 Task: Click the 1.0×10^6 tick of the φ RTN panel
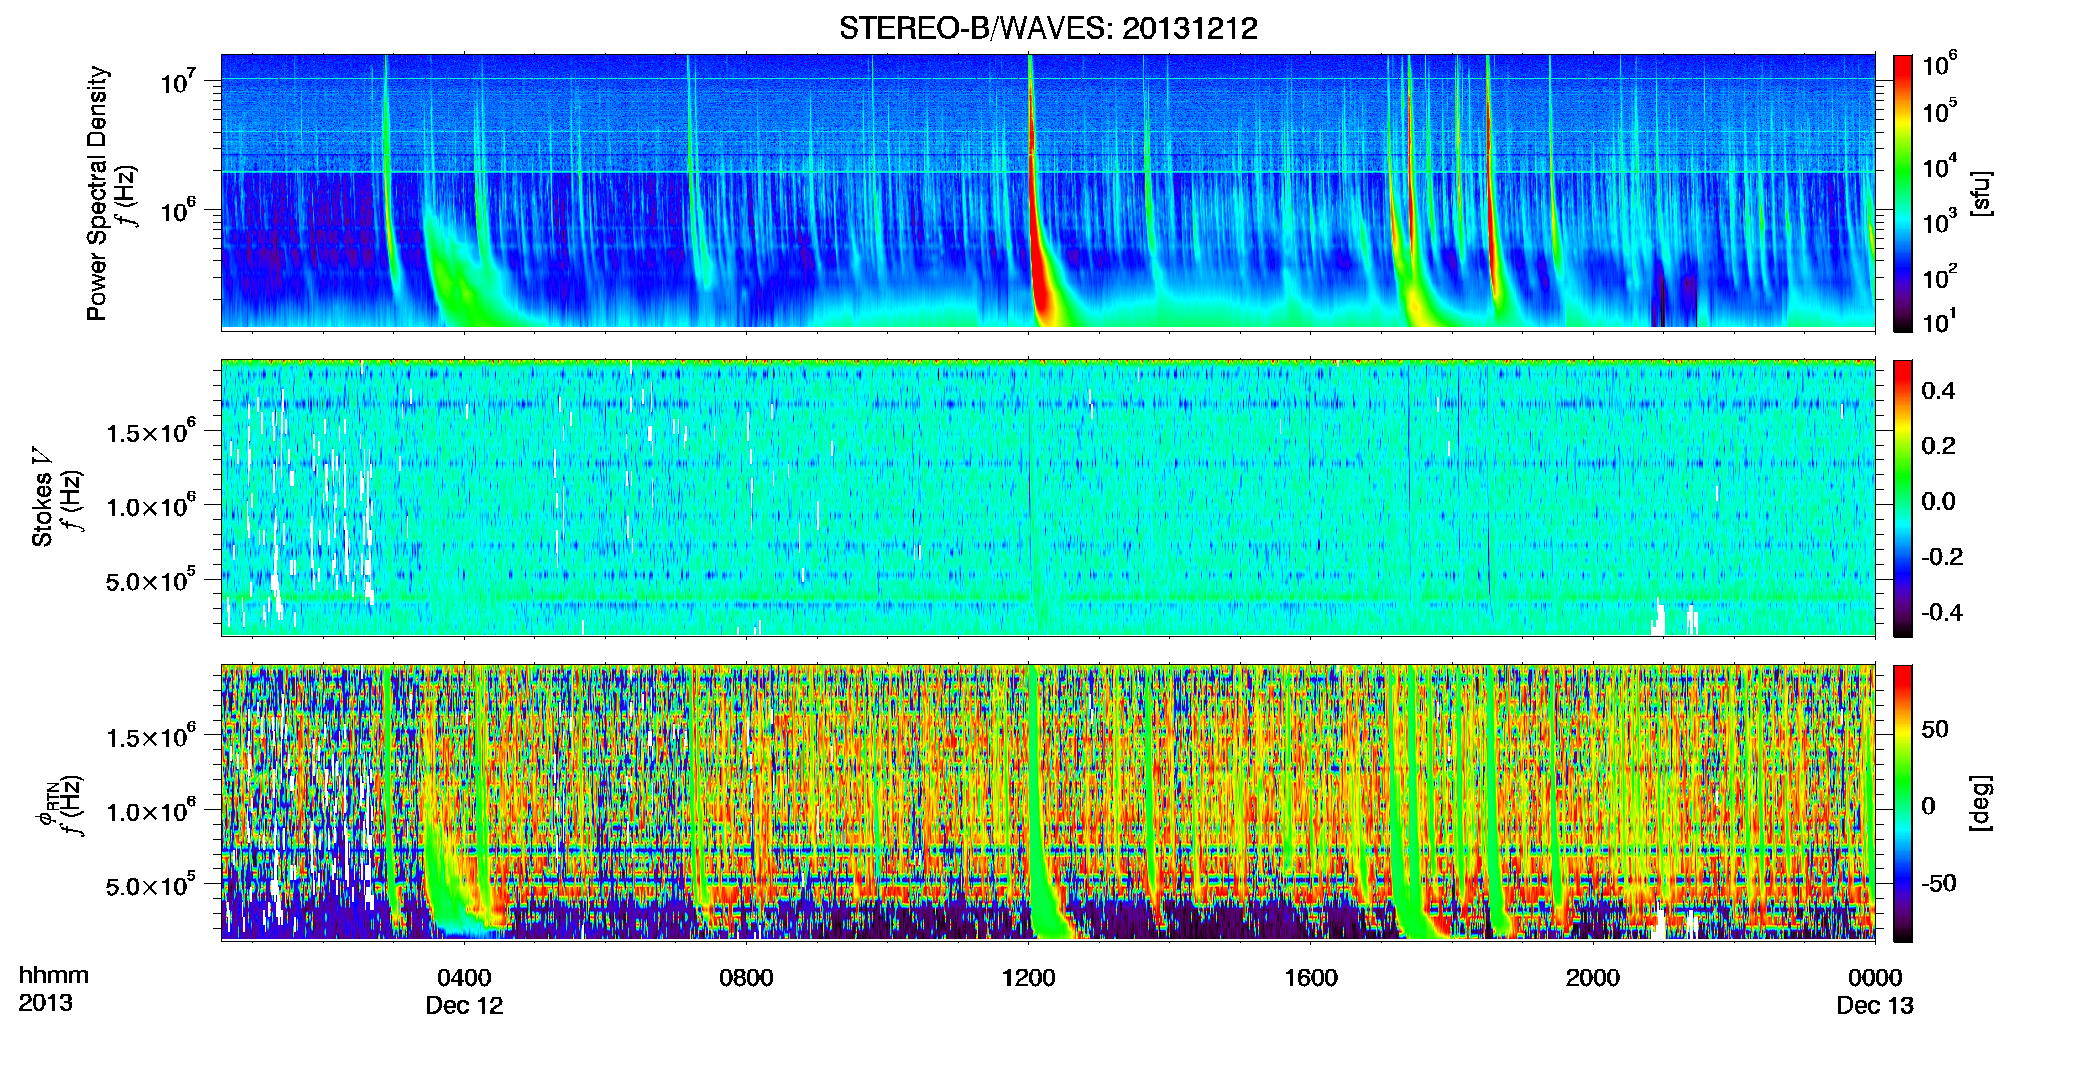click(150, 812)
